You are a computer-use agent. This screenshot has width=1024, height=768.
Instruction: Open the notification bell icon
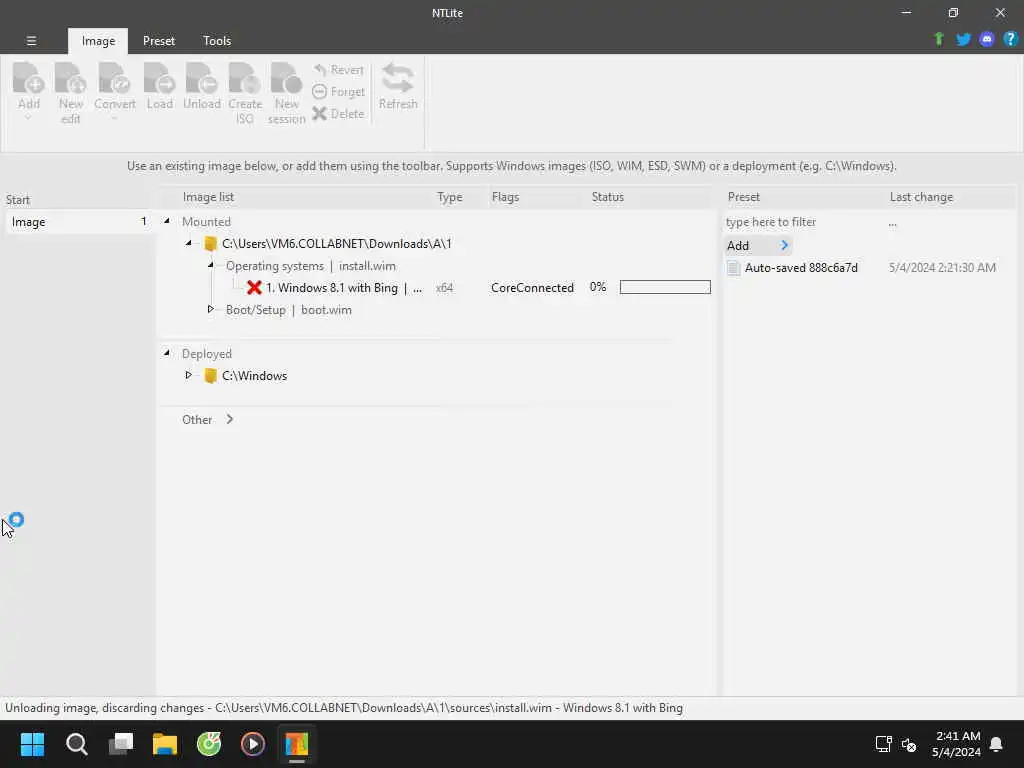[x=996, y=744]
